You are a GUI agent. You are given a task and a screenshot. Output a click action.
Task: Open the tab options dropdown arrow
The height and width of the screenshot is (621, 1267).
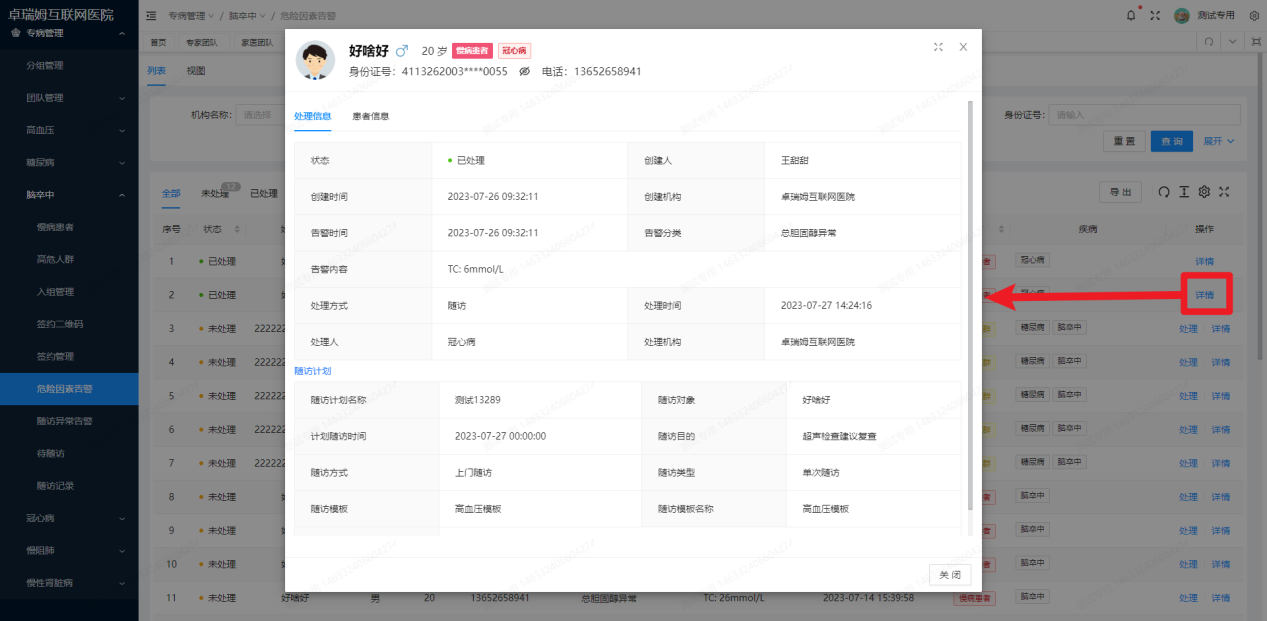pyautogui.click(x=1232, y=42)
